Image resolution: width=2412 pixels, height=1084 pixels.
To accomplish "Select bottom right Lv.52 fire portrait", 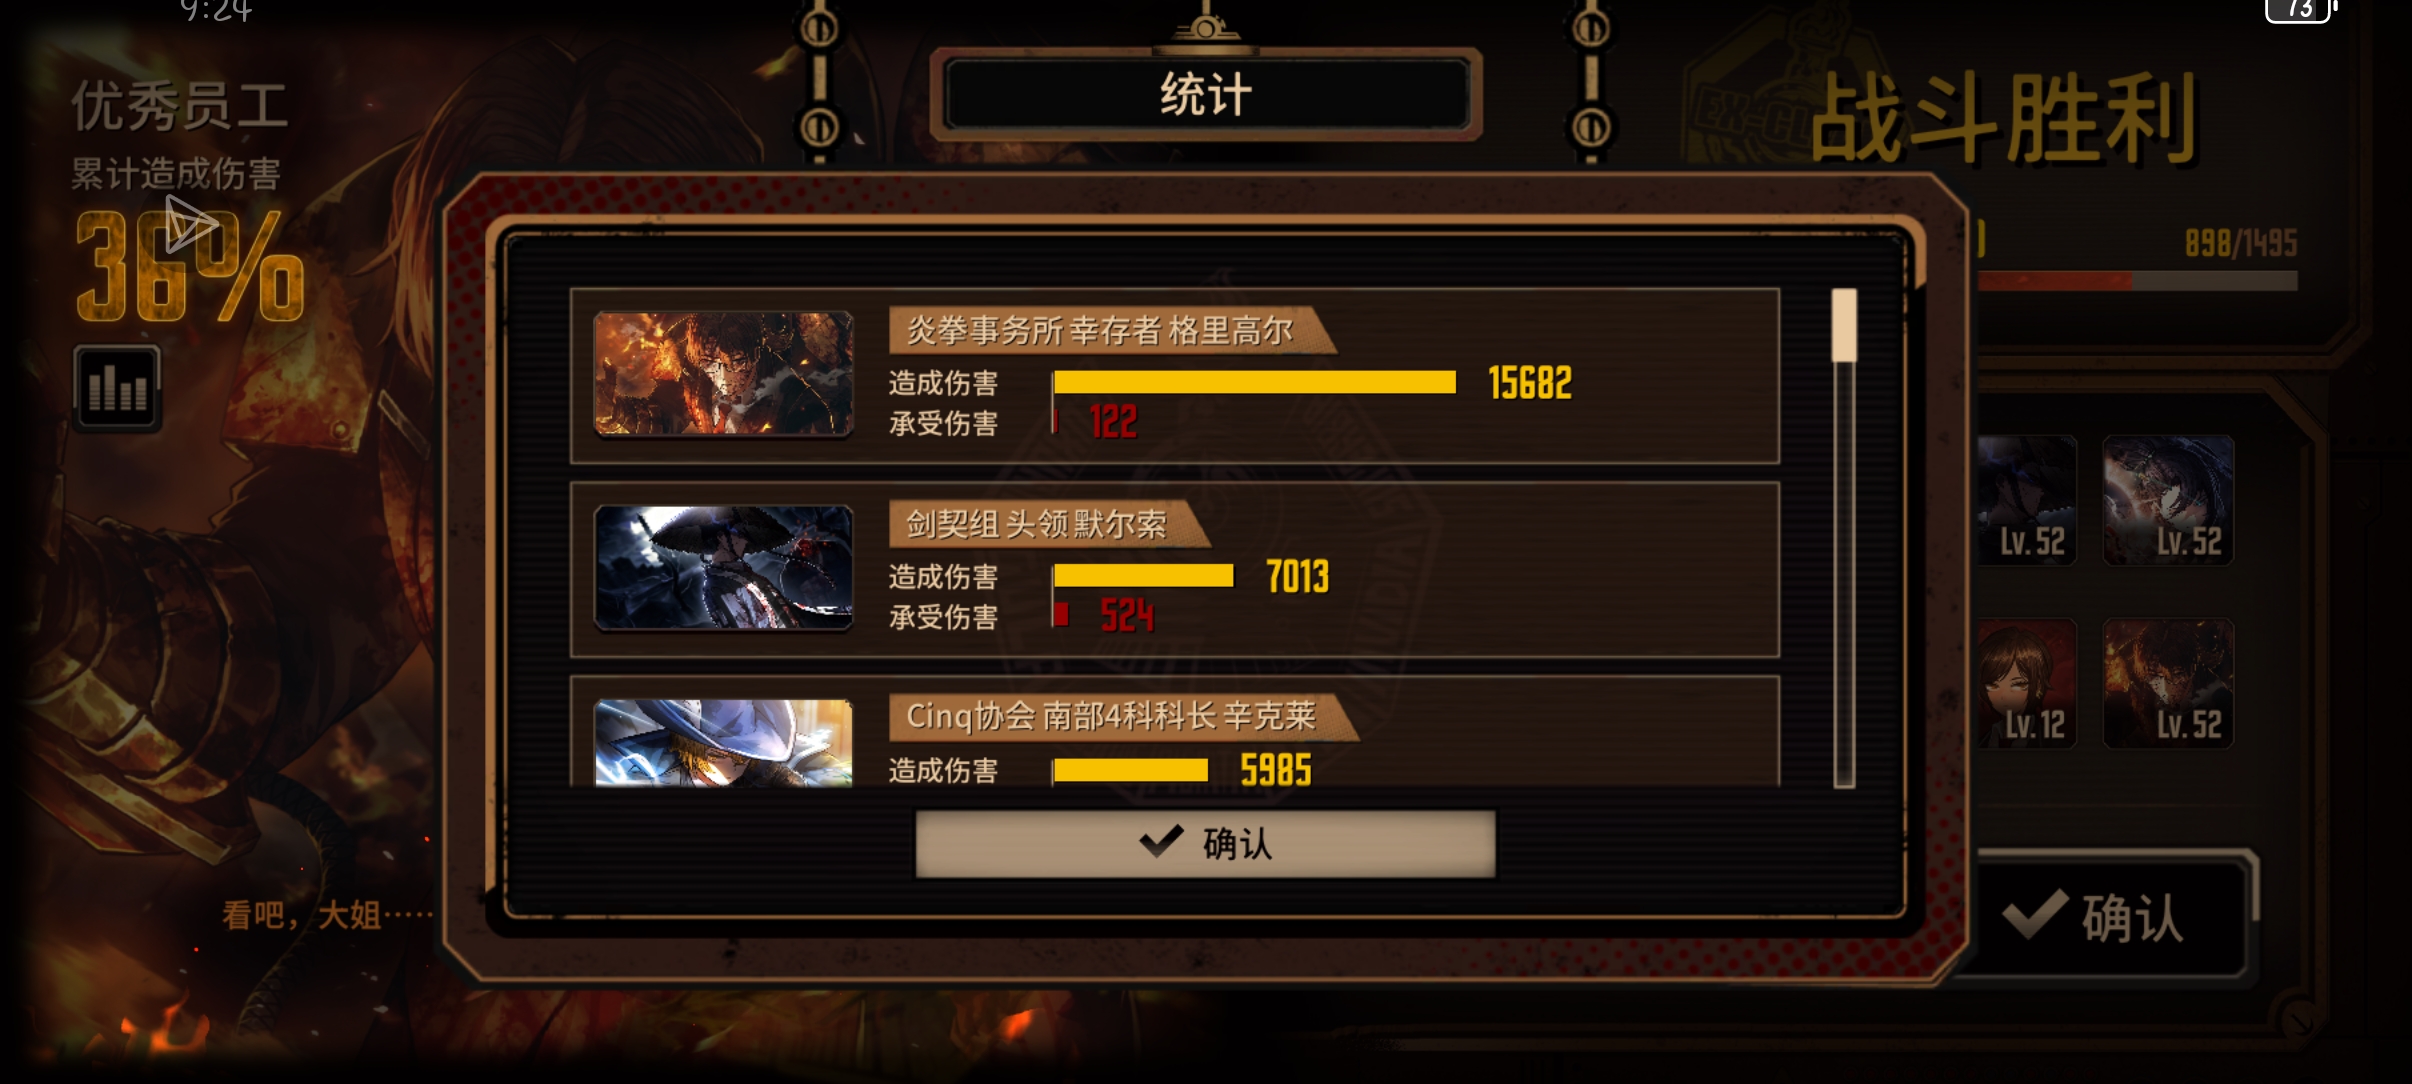I will 2168,683.
